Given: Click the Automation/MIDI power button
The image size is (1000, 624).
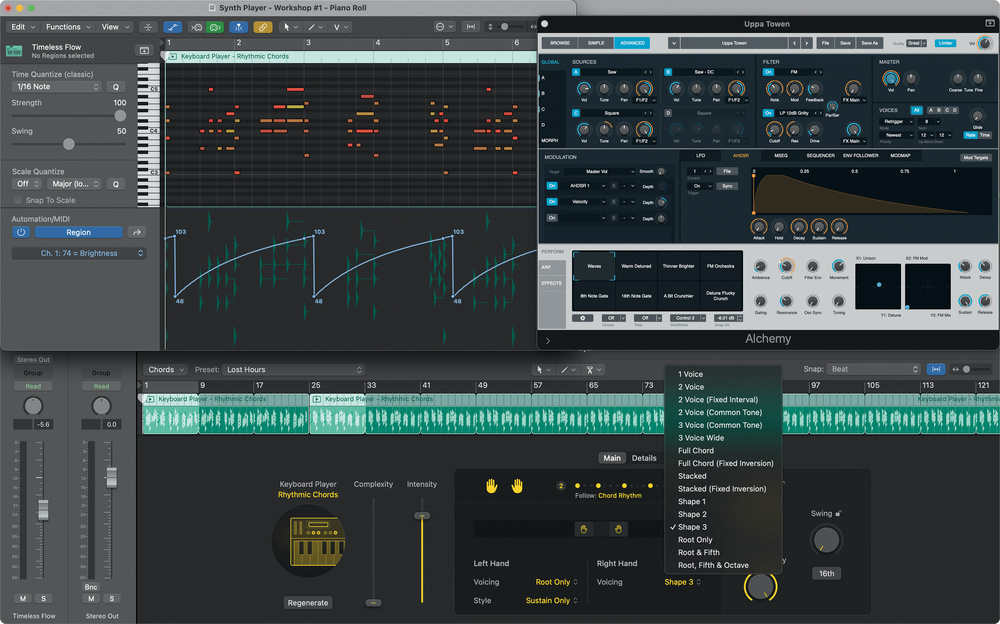Looking at the screenshot, I should (21, 232).
